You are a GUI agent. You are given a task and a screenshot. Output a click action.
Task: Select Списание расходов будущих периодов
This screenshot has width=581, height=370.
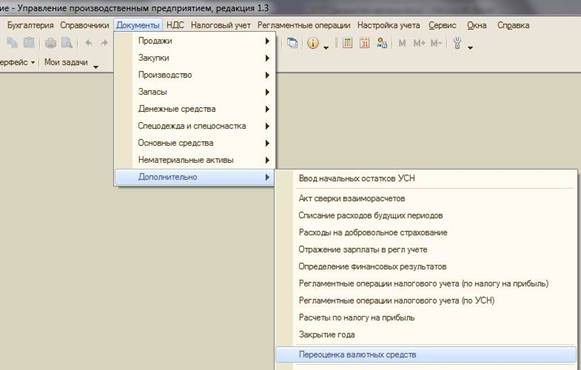(426, 216)
